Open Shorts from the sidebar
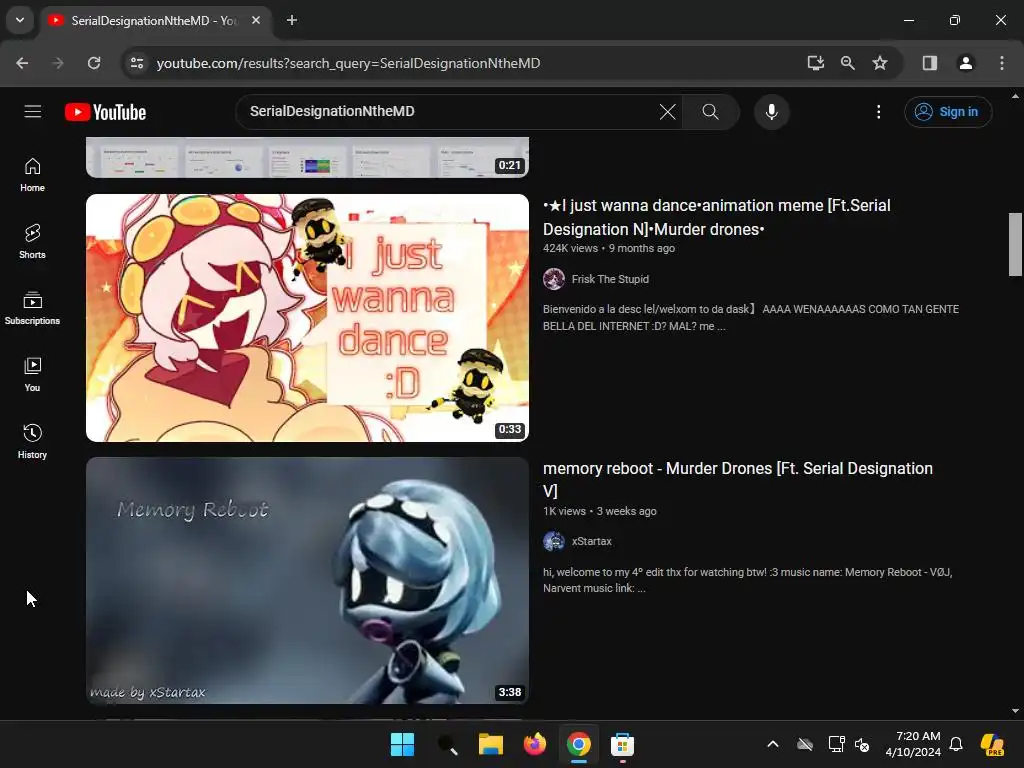 point(32,241)
